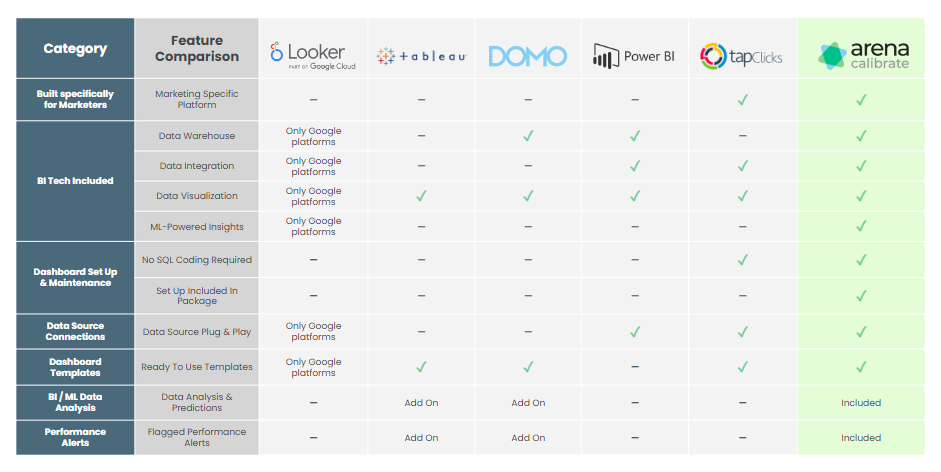Screen dimensions: 941x472
Task: Click Arena Calibrate checkmark for ML-Powered Insights
Action: (x=861, y=226)
